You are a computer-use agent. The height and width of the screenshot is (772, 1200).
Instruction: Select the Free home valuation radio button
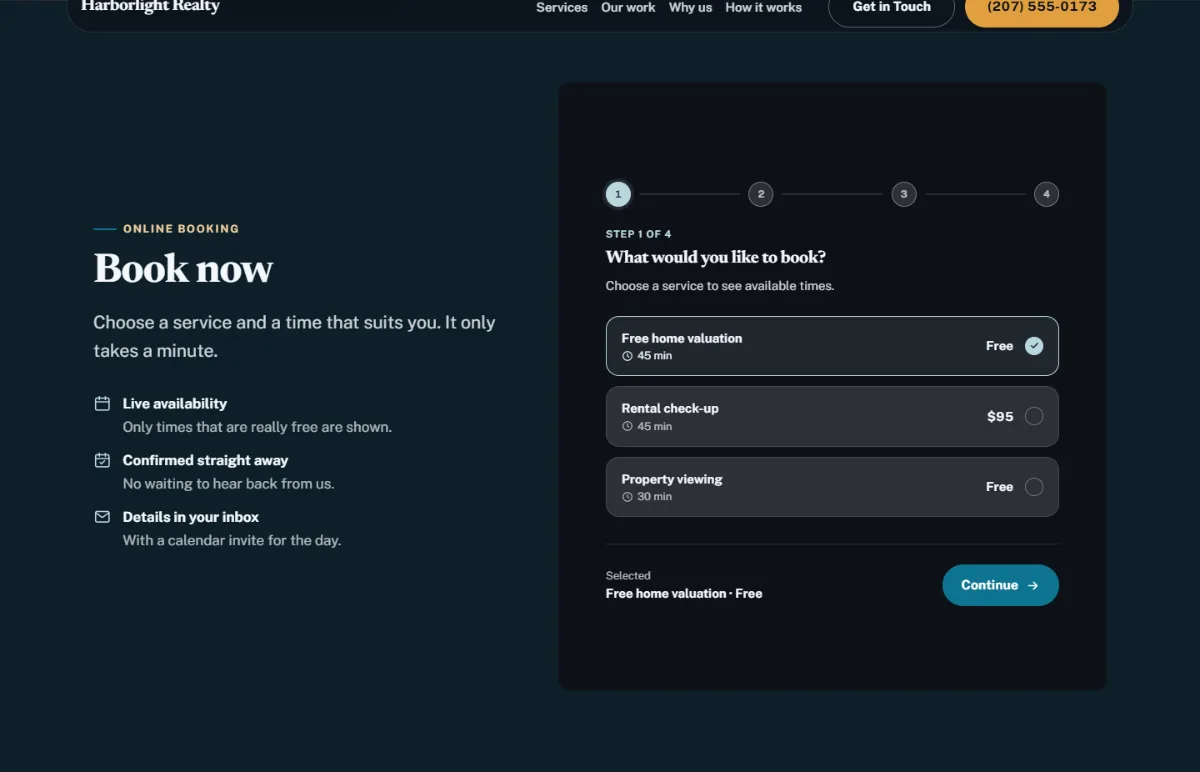[1034, 346]
